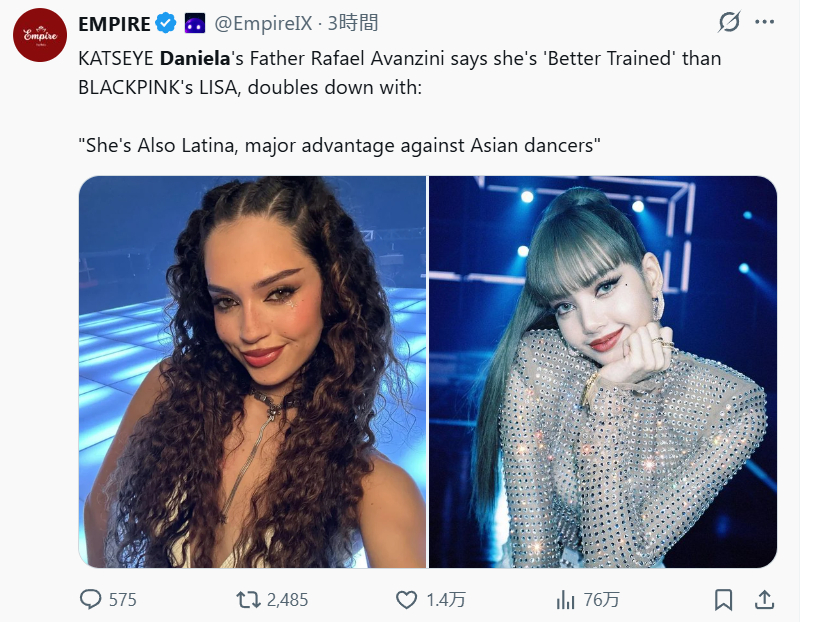
Task: Repost using the retweet arrows icon
Action: [248, 600]
